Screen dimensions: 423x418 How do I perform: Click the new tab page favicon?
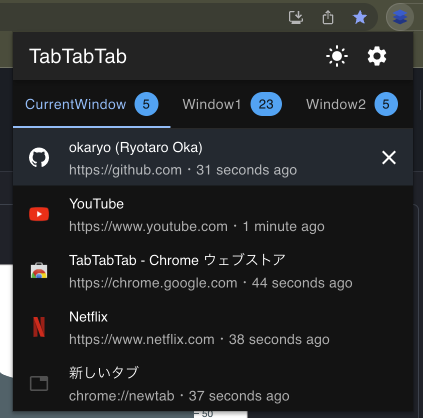(39, 383)
